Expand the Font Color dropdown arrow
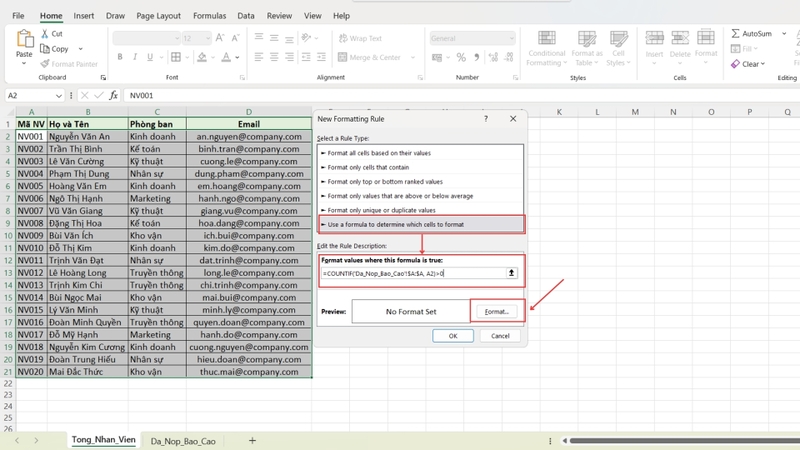This screenshot has width=800, height=450. pyautogui.click(x=237, y=57)
